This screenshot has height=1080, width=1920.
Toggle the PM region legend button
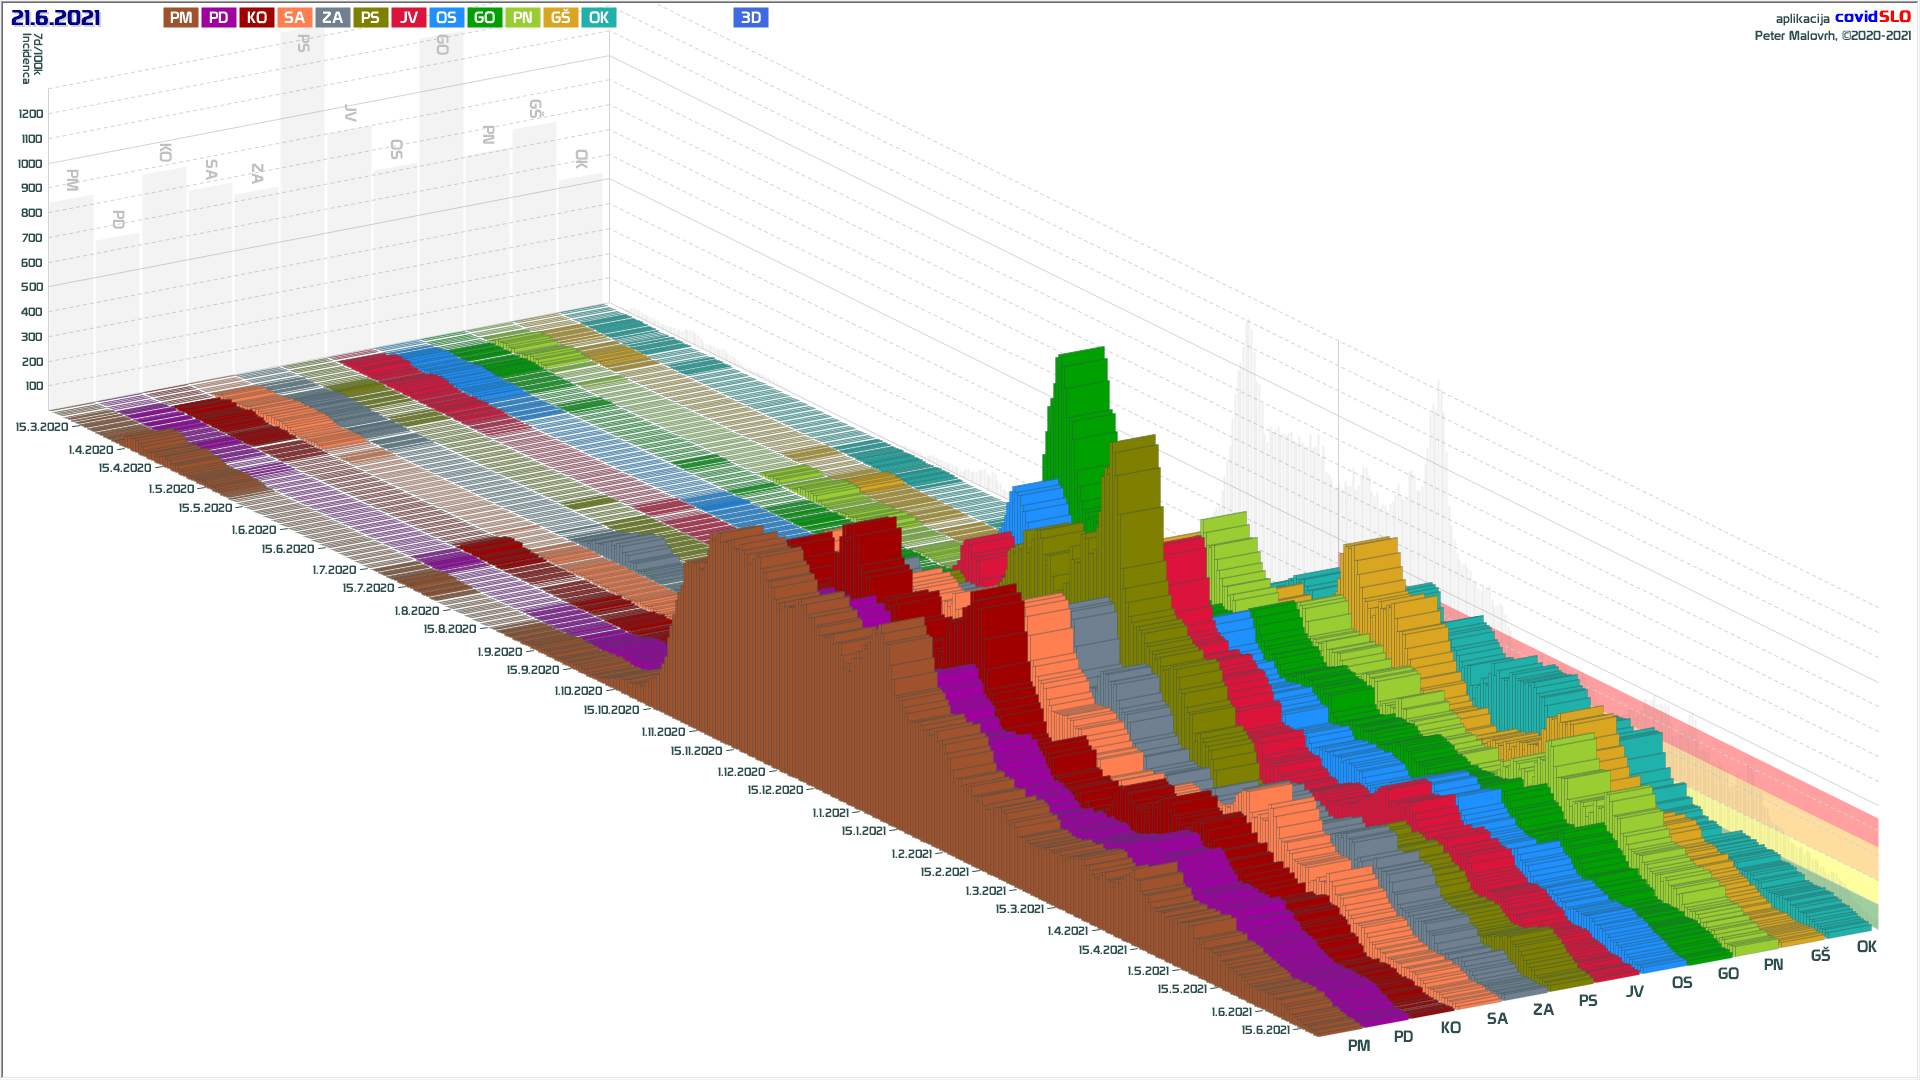coord(181,18)
